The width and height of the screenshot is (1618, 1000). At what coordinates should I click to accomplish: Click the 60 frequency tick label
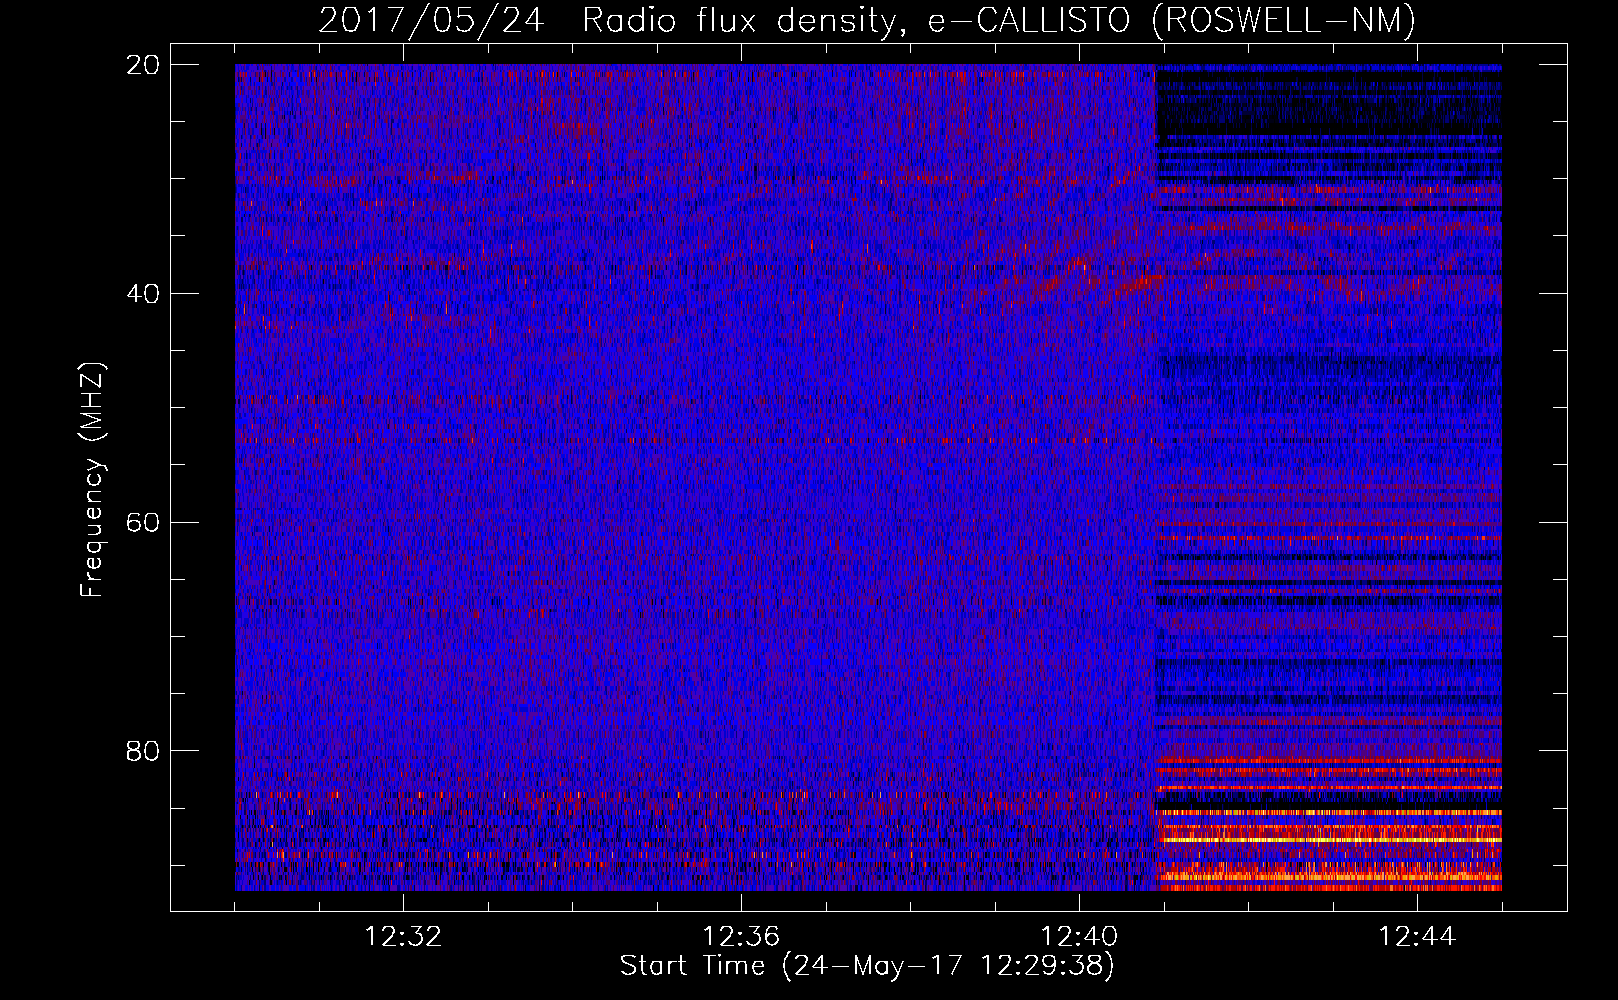coord(143,522)
